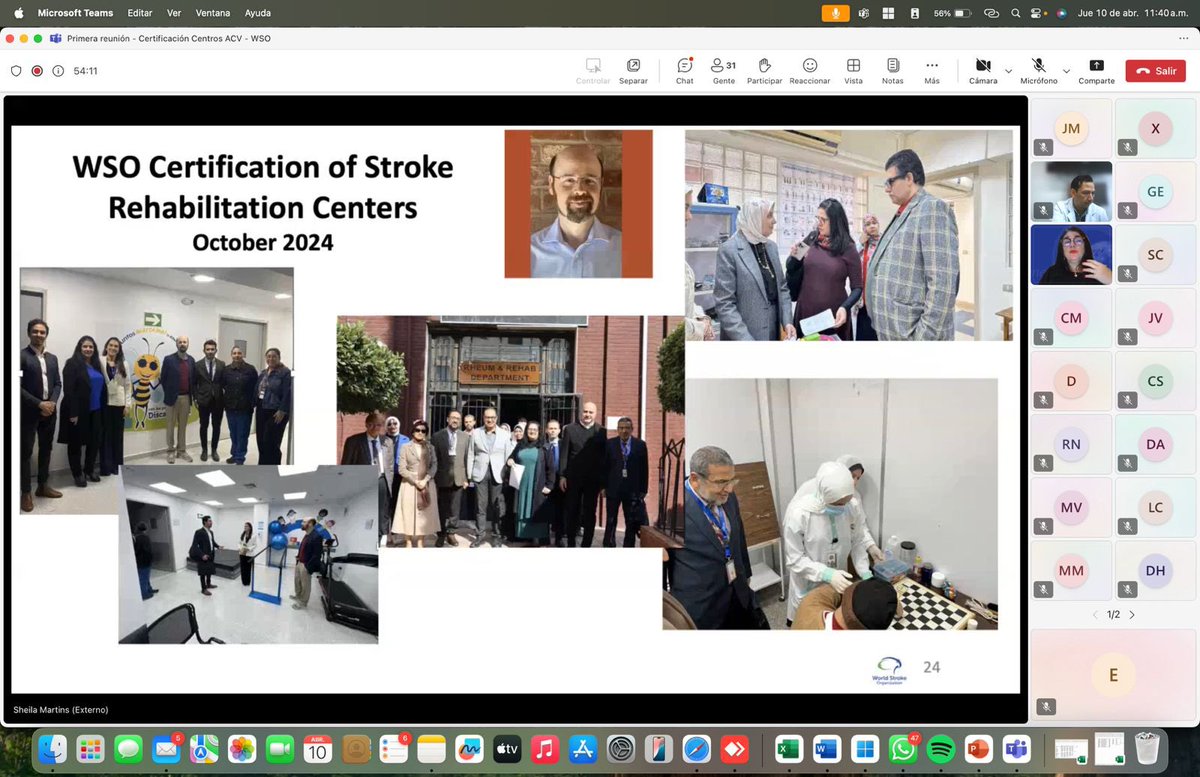Change meeting layout with the Vista icon
This screenshot has width=1200, height=777.
(853, 70)
